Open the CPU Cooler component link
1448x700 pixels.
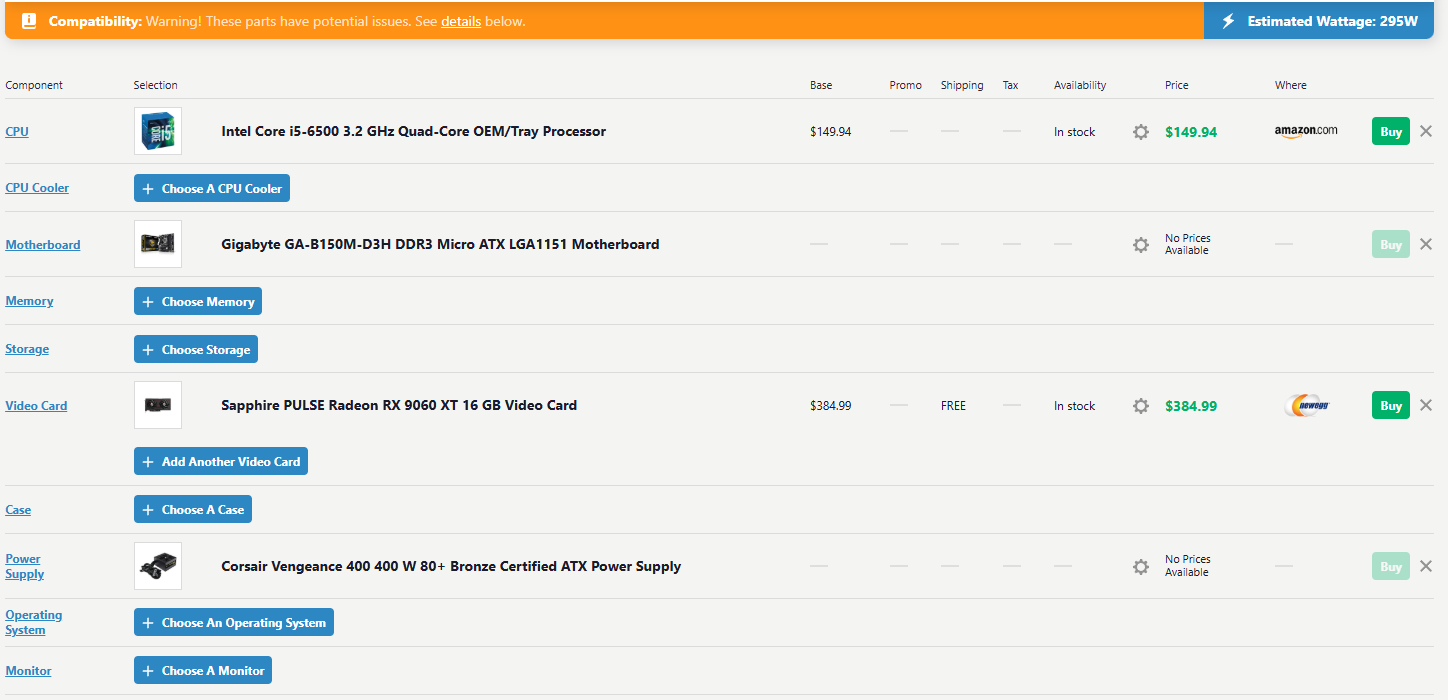click(x=37, y=188)
